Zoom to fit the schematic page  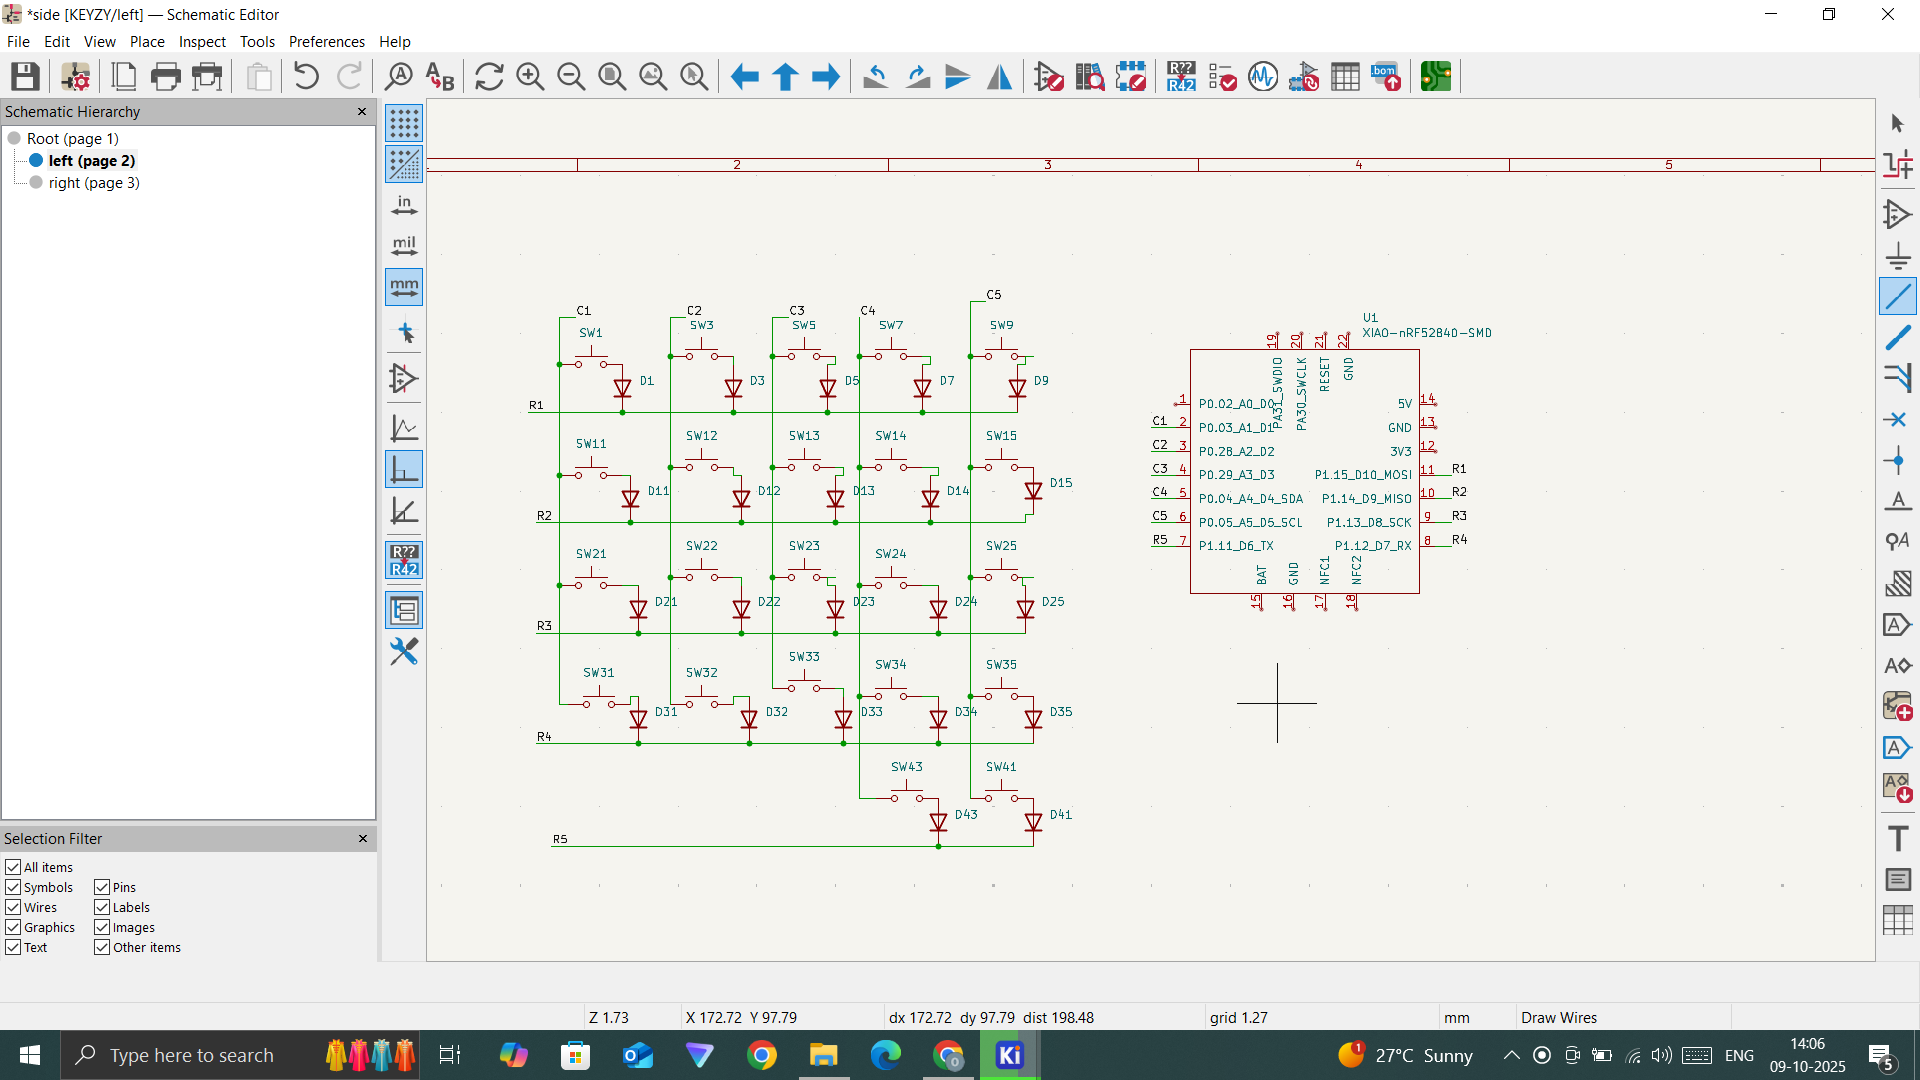point(612,76)
